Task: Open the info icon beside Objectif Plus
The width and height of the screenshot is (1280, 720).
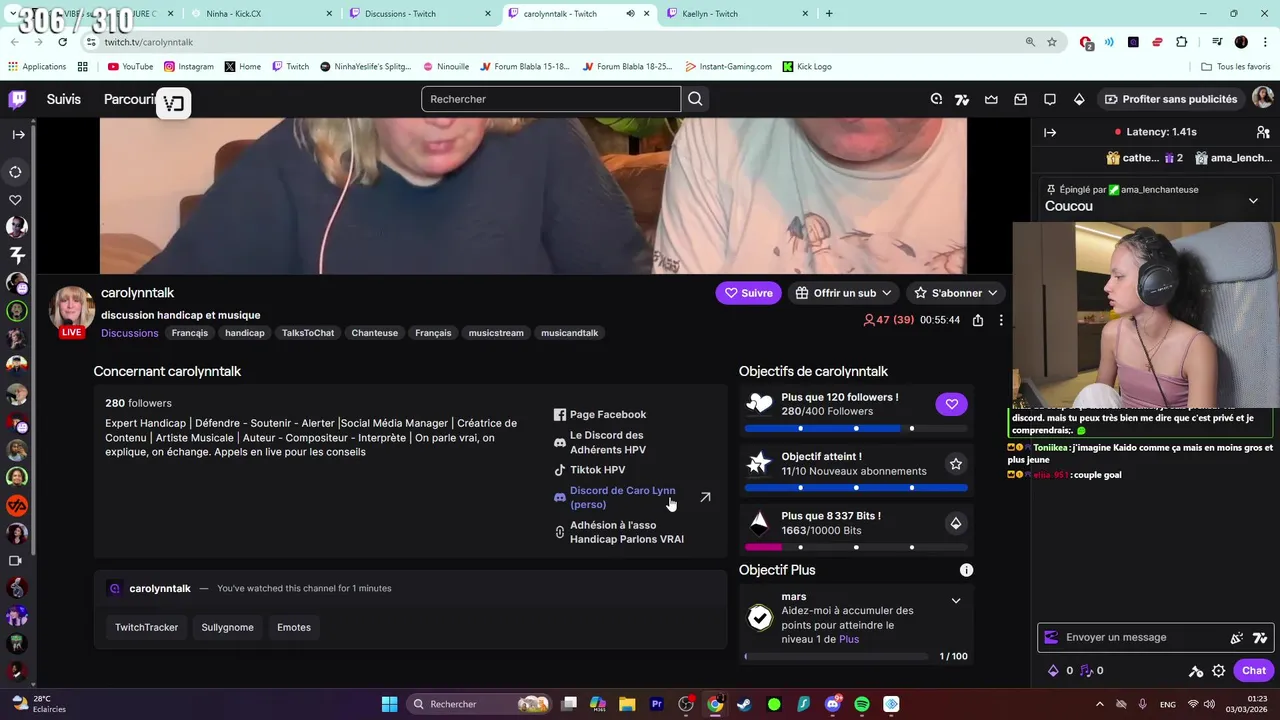Action: point(966,570)
